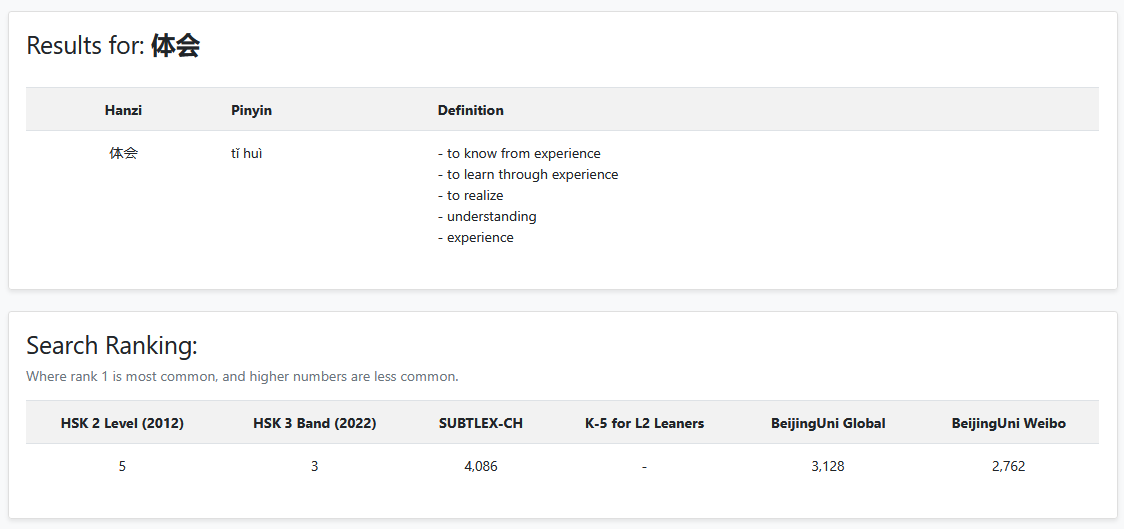This screenshot has width=1124, height=529.
Task: Click the Pinyin column header
Action: point(251,110)
